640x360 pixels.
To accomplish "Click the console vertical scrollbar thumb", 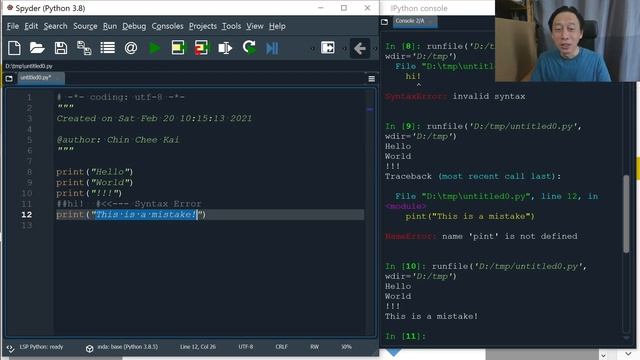I will point(626,214).
